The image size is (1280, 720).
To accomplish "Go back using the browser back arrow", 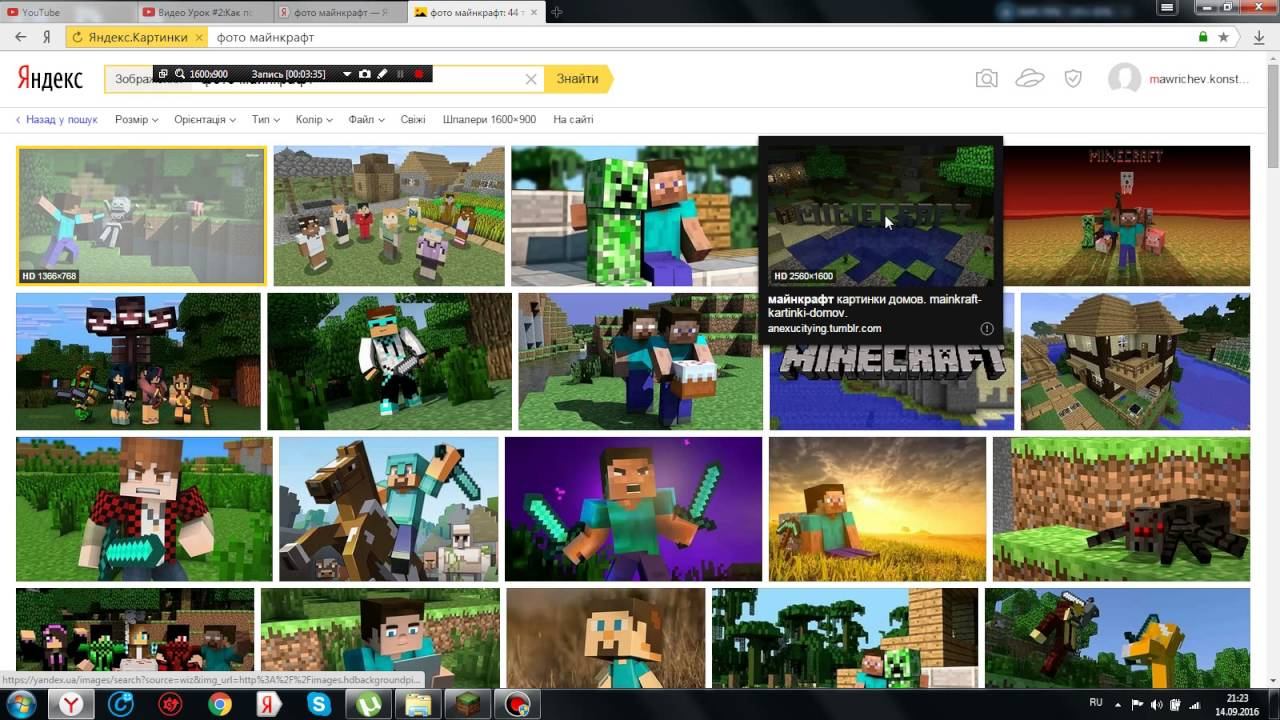I will click(x=20, y=37).
